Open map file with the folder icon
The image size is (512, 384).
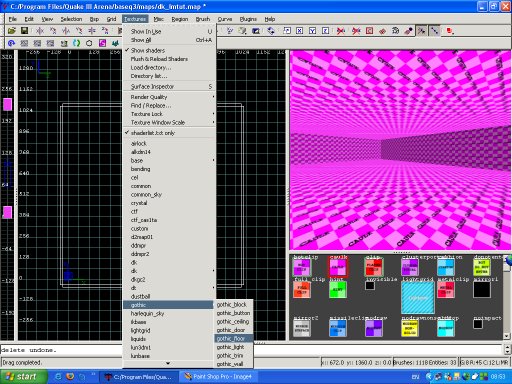12,31
